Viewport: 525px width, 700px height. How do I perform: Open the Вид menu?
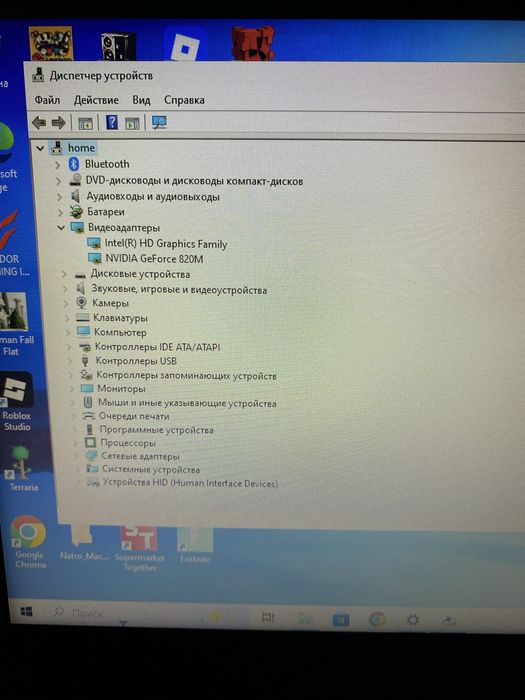(x=141, y=100)
